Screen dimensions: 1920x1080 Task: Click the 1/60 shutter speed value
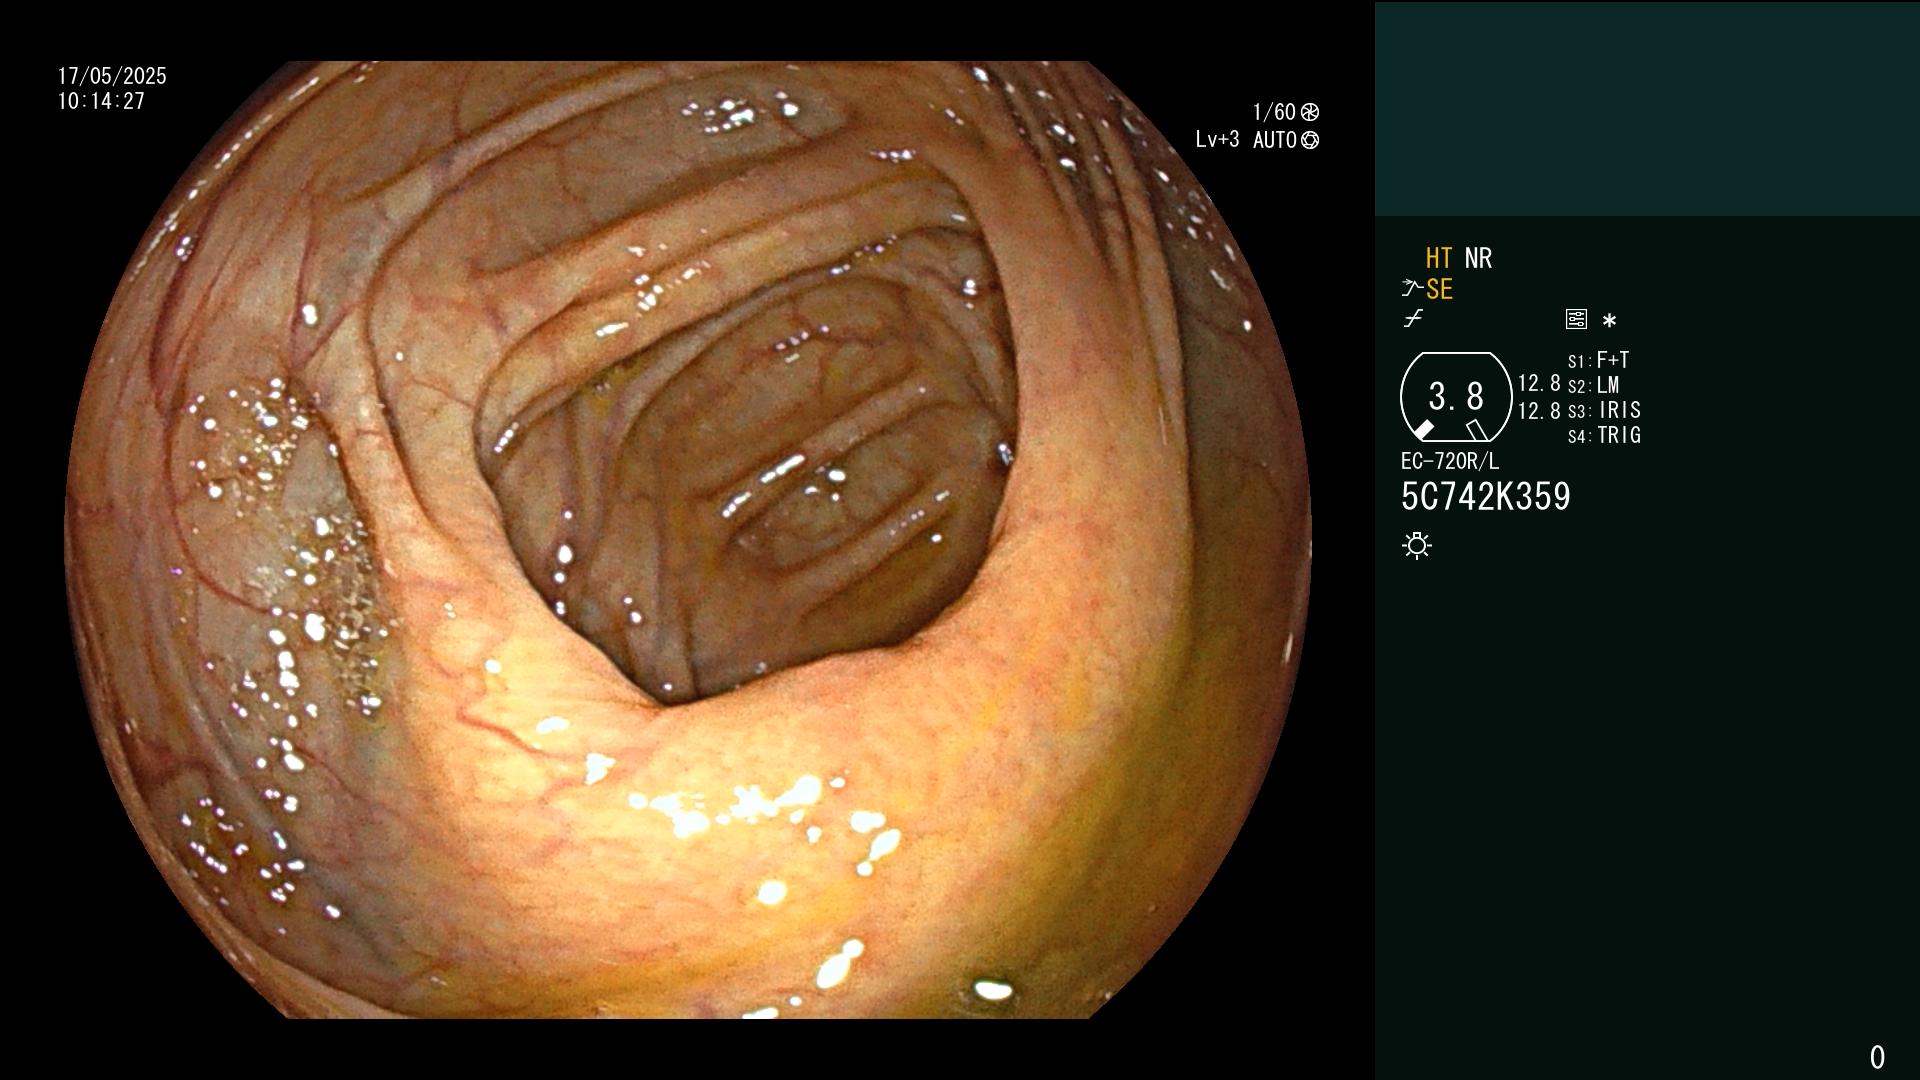point(1274,112)
